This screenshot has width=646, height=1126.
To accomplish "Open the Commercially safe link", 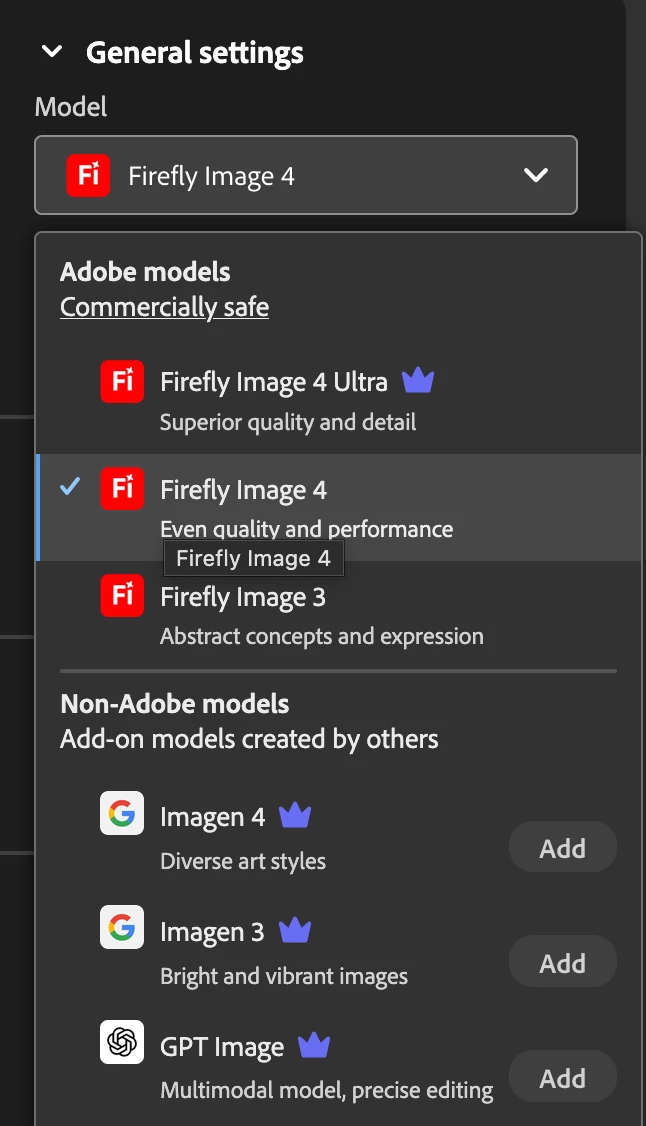I will coord(164,306).
